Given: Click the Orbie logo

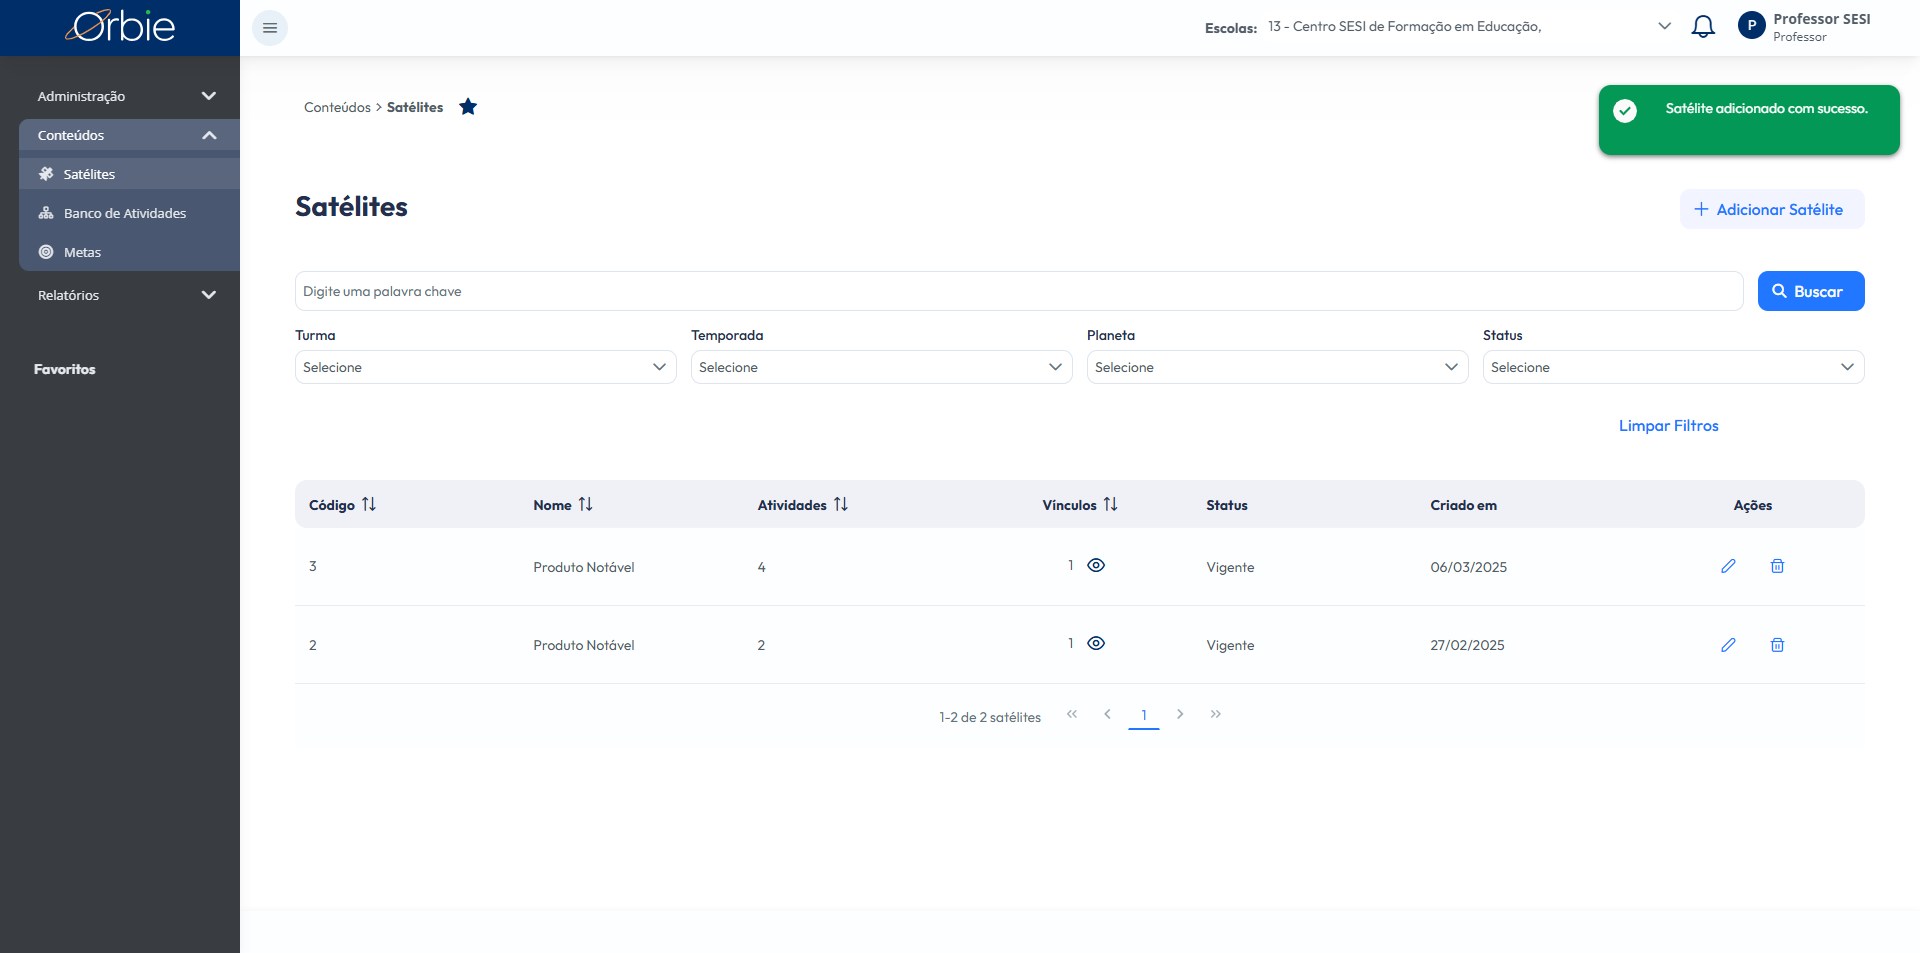Looking at the screenshot, I should (120, 26).
